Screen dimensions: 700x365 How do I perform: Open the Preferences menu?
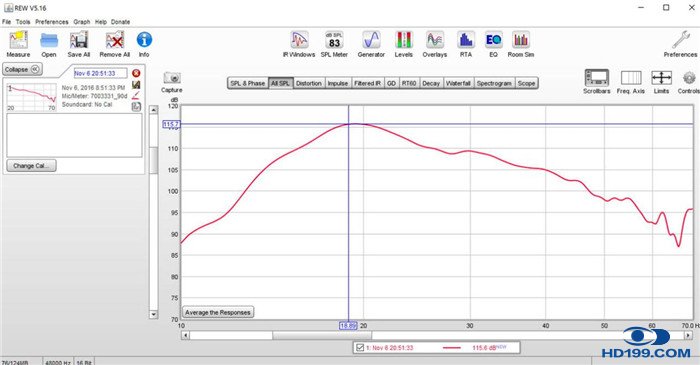pyautogui.click(x=52, y=21)
